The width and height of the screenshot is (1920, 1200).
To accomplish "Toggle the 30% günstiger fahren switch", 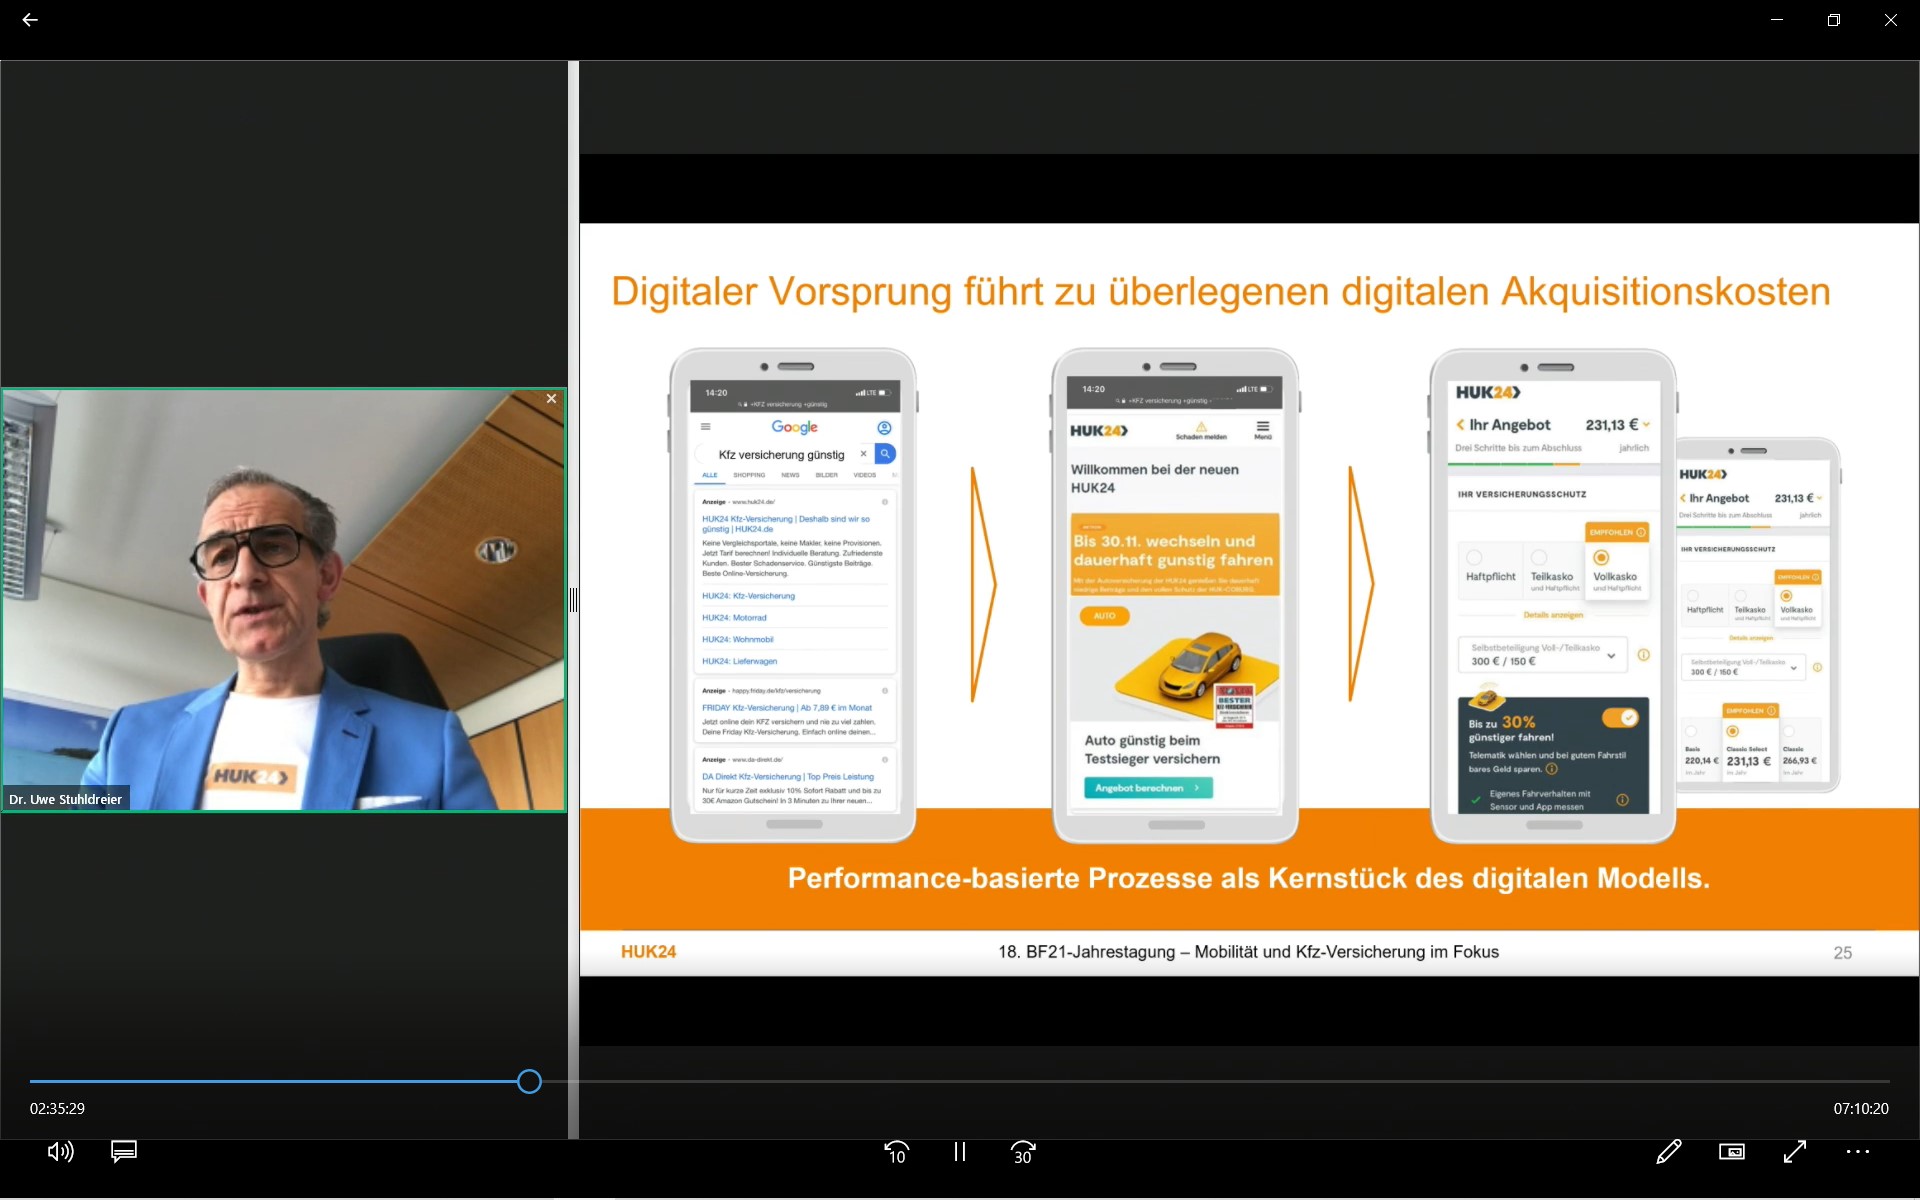I will point(1620,718).
